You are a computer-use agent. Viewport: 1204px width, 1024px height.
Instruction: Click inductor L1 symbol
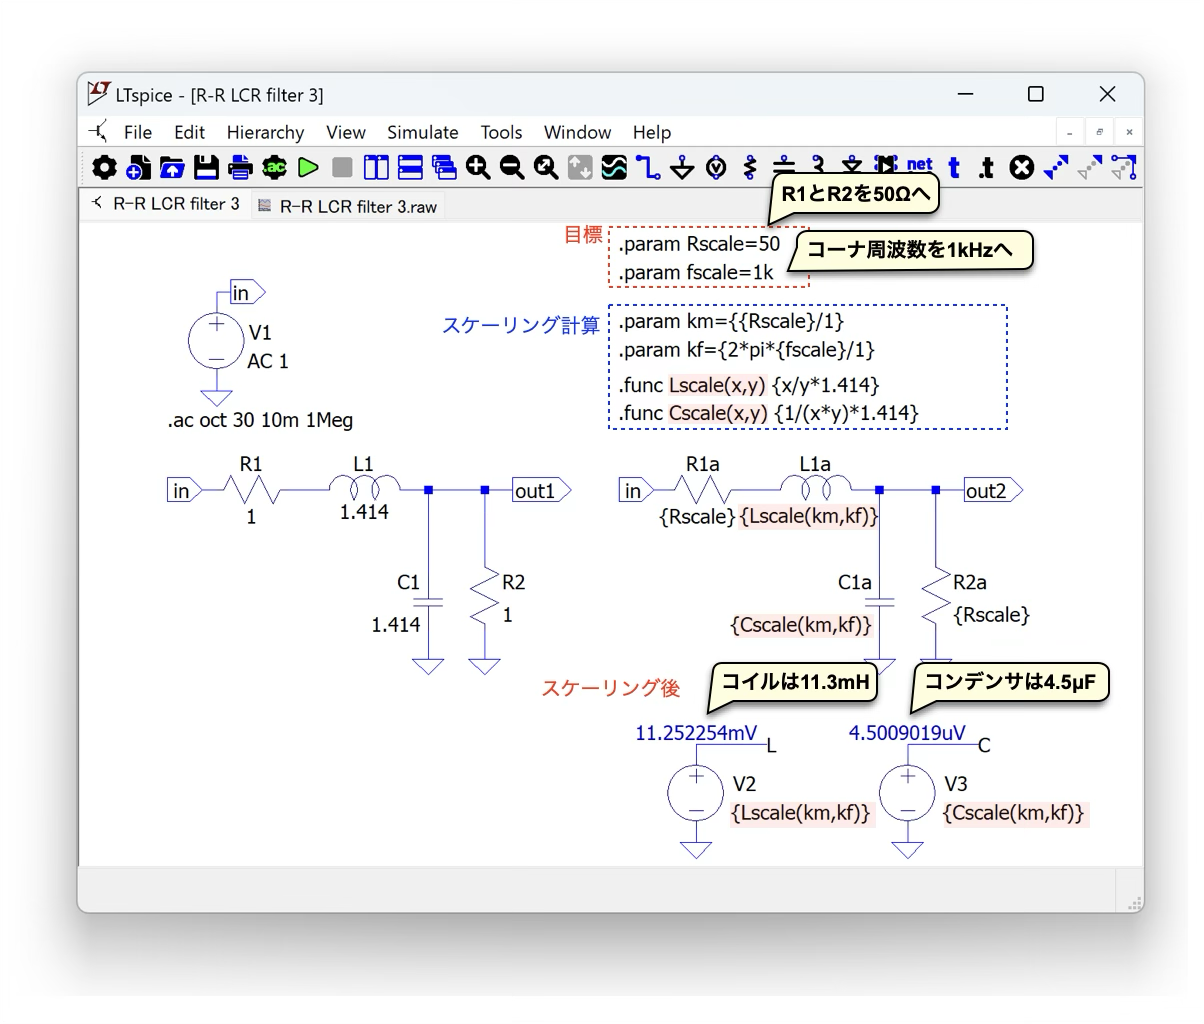click(x=364, y=487)
